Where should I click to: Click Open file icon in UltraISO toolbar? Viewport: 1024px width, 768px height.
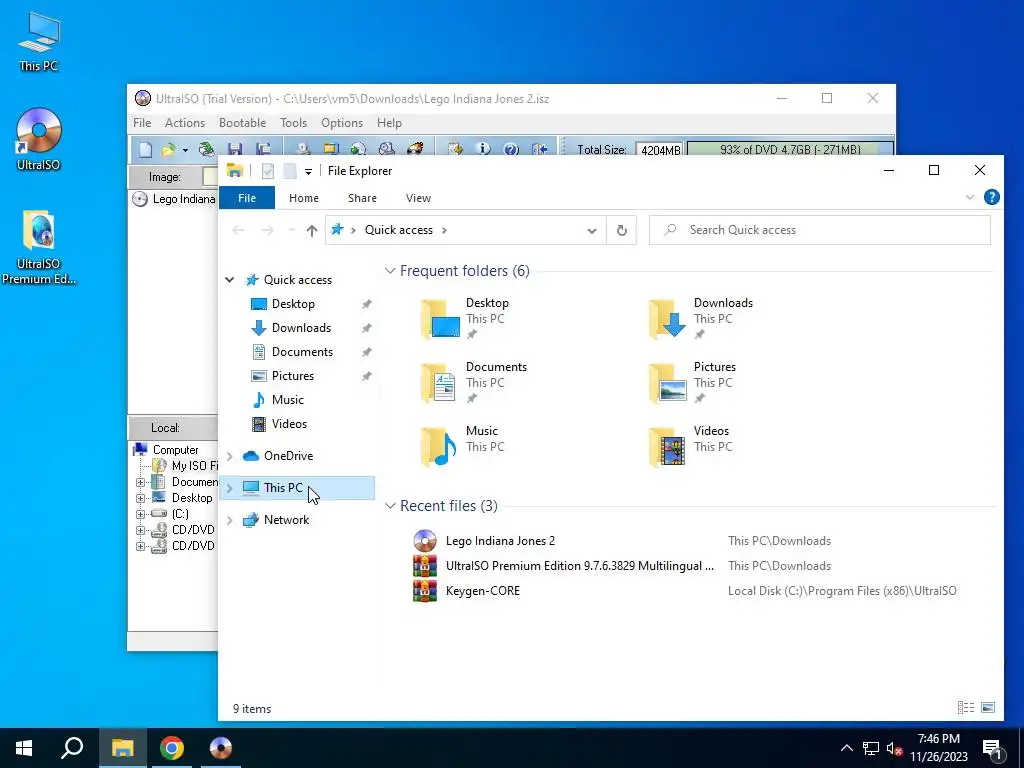pos(168,150)
